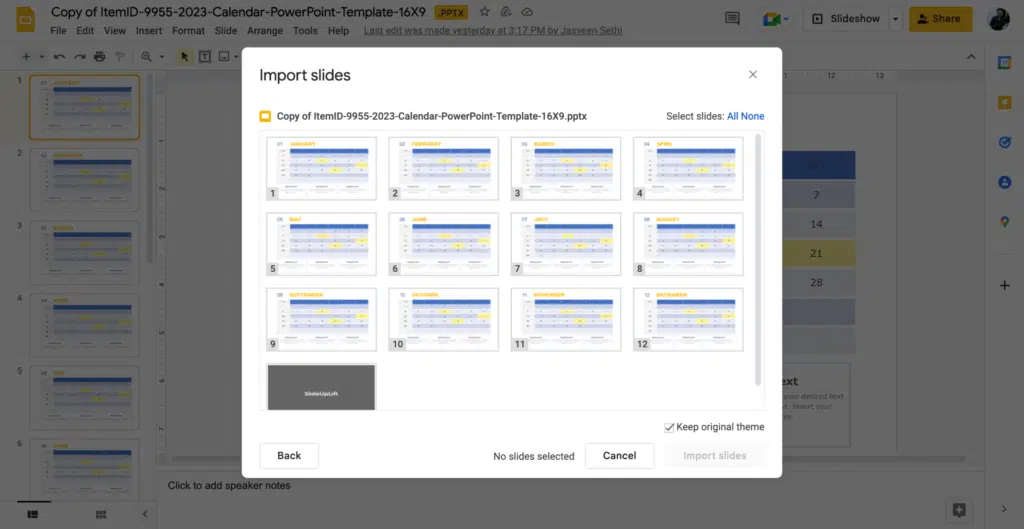The width and height of the screenshot is (1024, 529).
Task: Open the zoom level dropdown arrow
Action: point(162,57)
